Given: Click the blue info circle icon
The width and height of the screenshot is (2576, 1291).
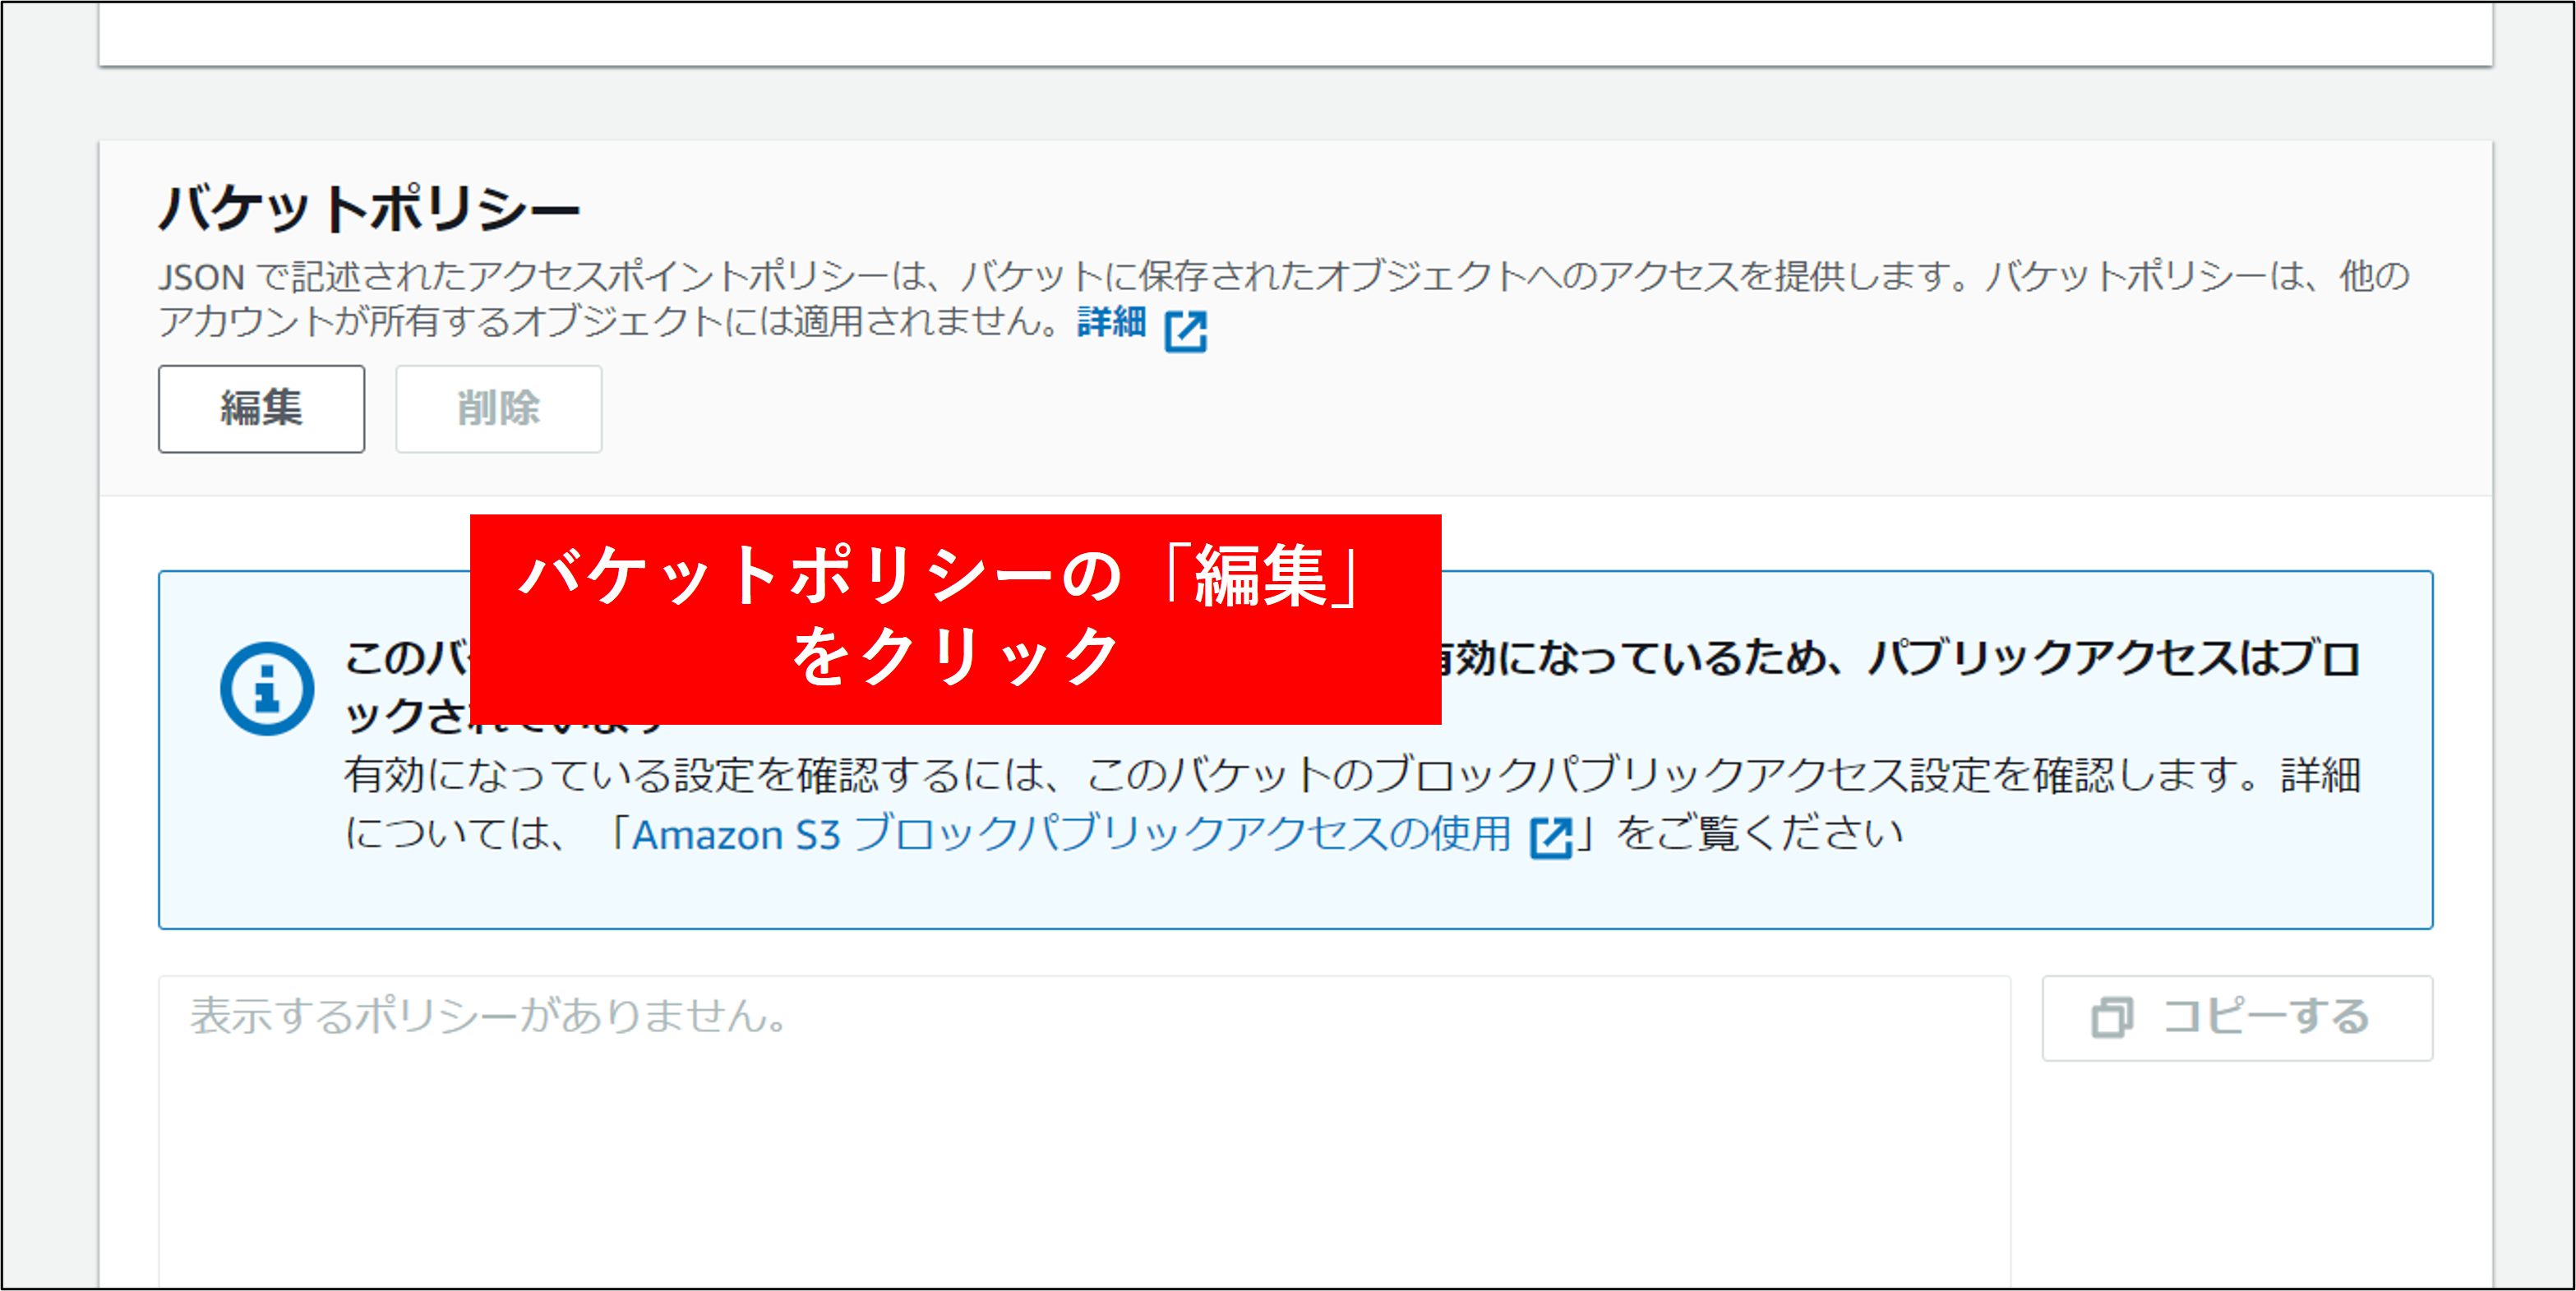Looking at the screenshot, I should coord(267,689).
